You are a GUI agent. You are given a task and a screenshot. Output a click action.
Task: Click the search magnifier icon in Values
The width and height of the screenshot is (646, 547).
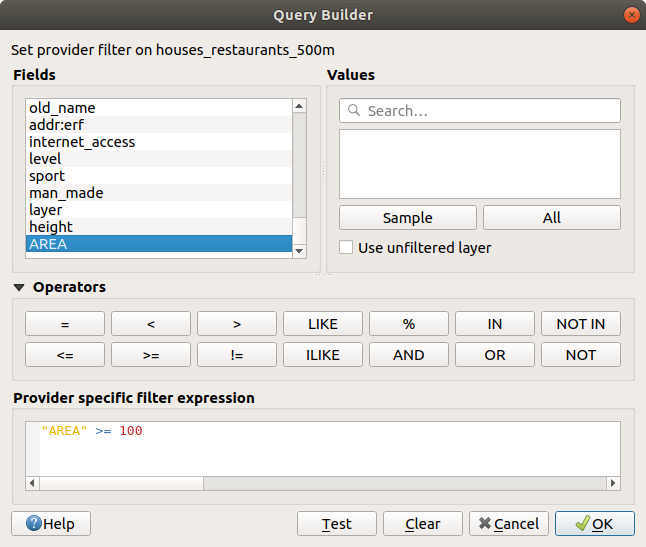point(354,111)
